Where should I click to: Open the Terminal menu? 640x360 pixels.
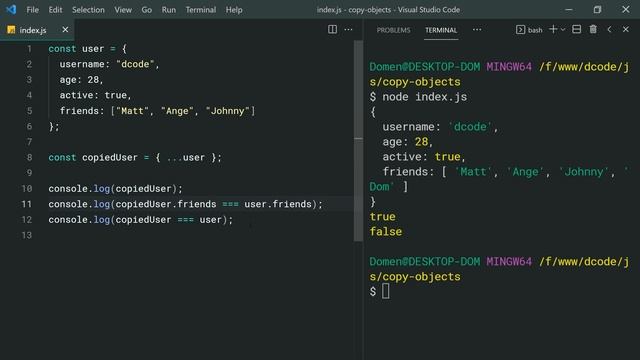click(x=200, y=9)
